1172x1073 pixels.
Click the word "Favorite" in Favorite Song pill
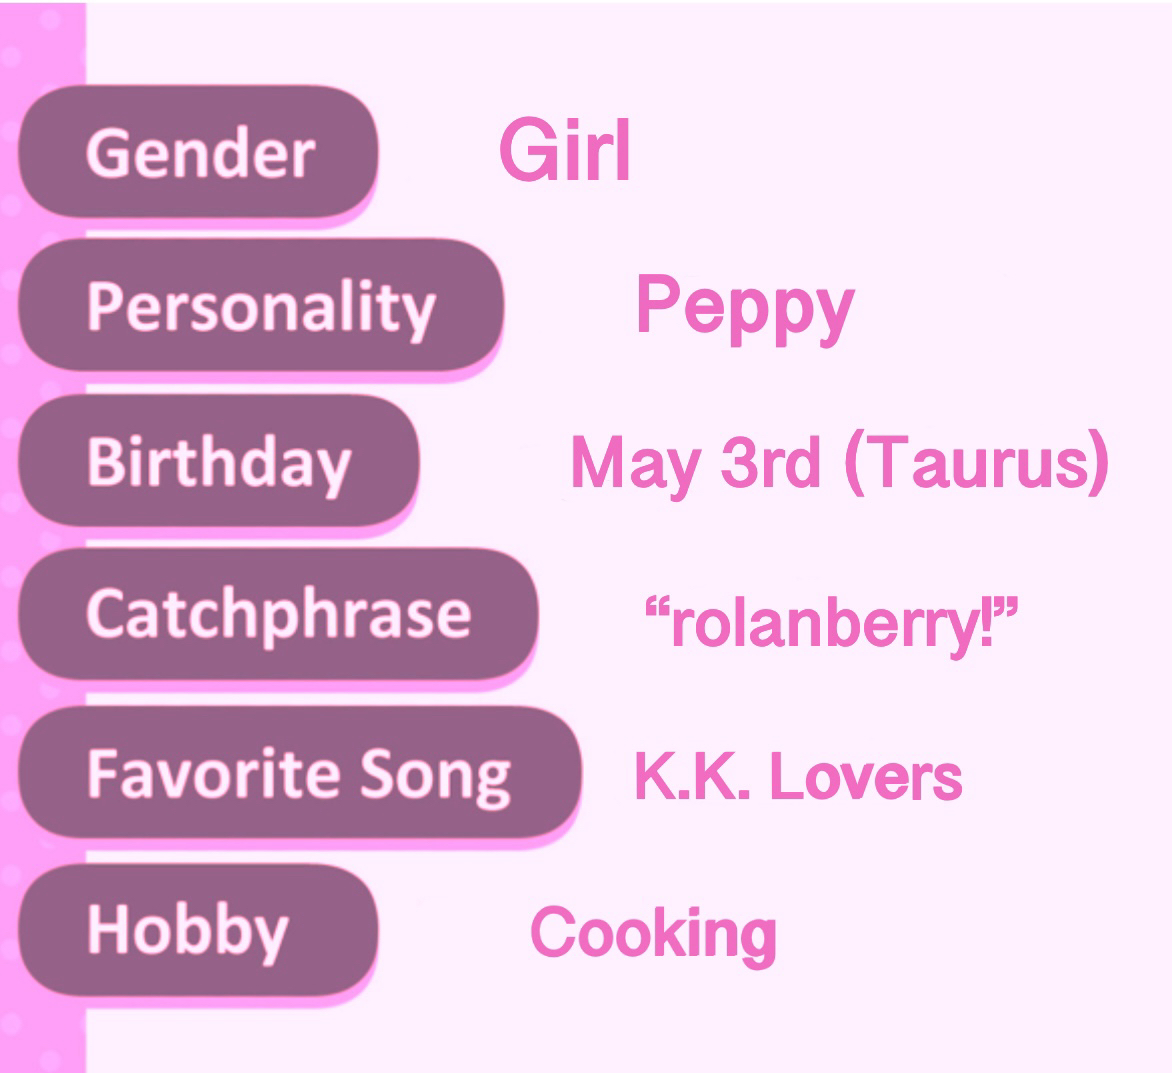click(214, 774)
